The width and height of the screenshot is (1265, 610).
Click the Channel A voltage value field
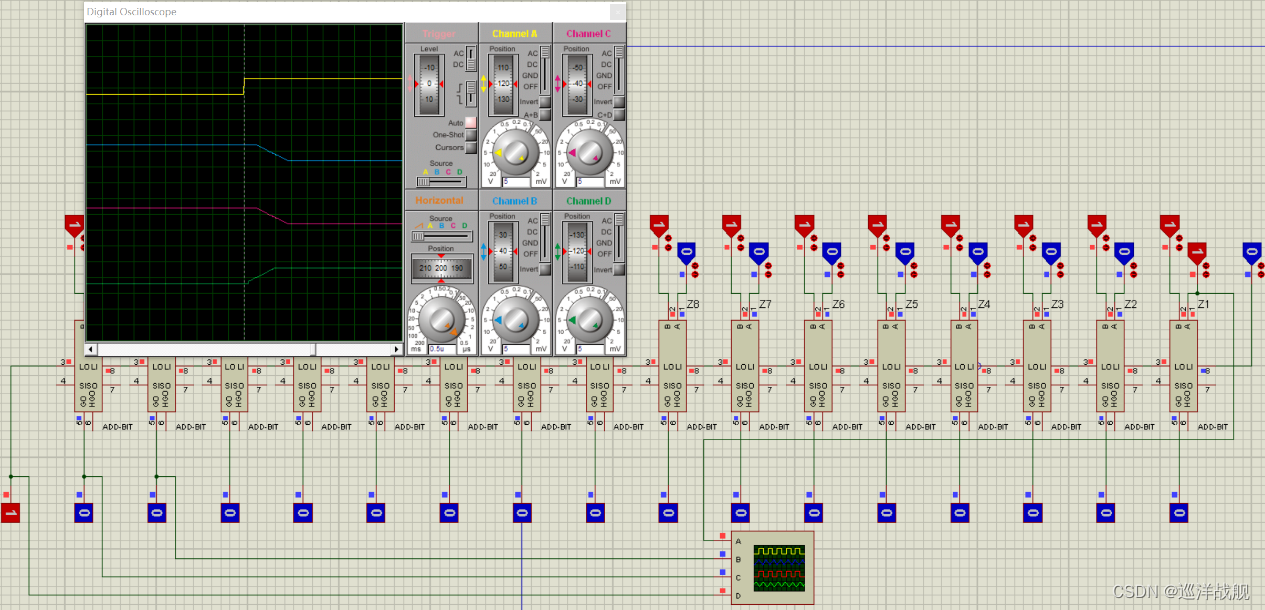514,181
